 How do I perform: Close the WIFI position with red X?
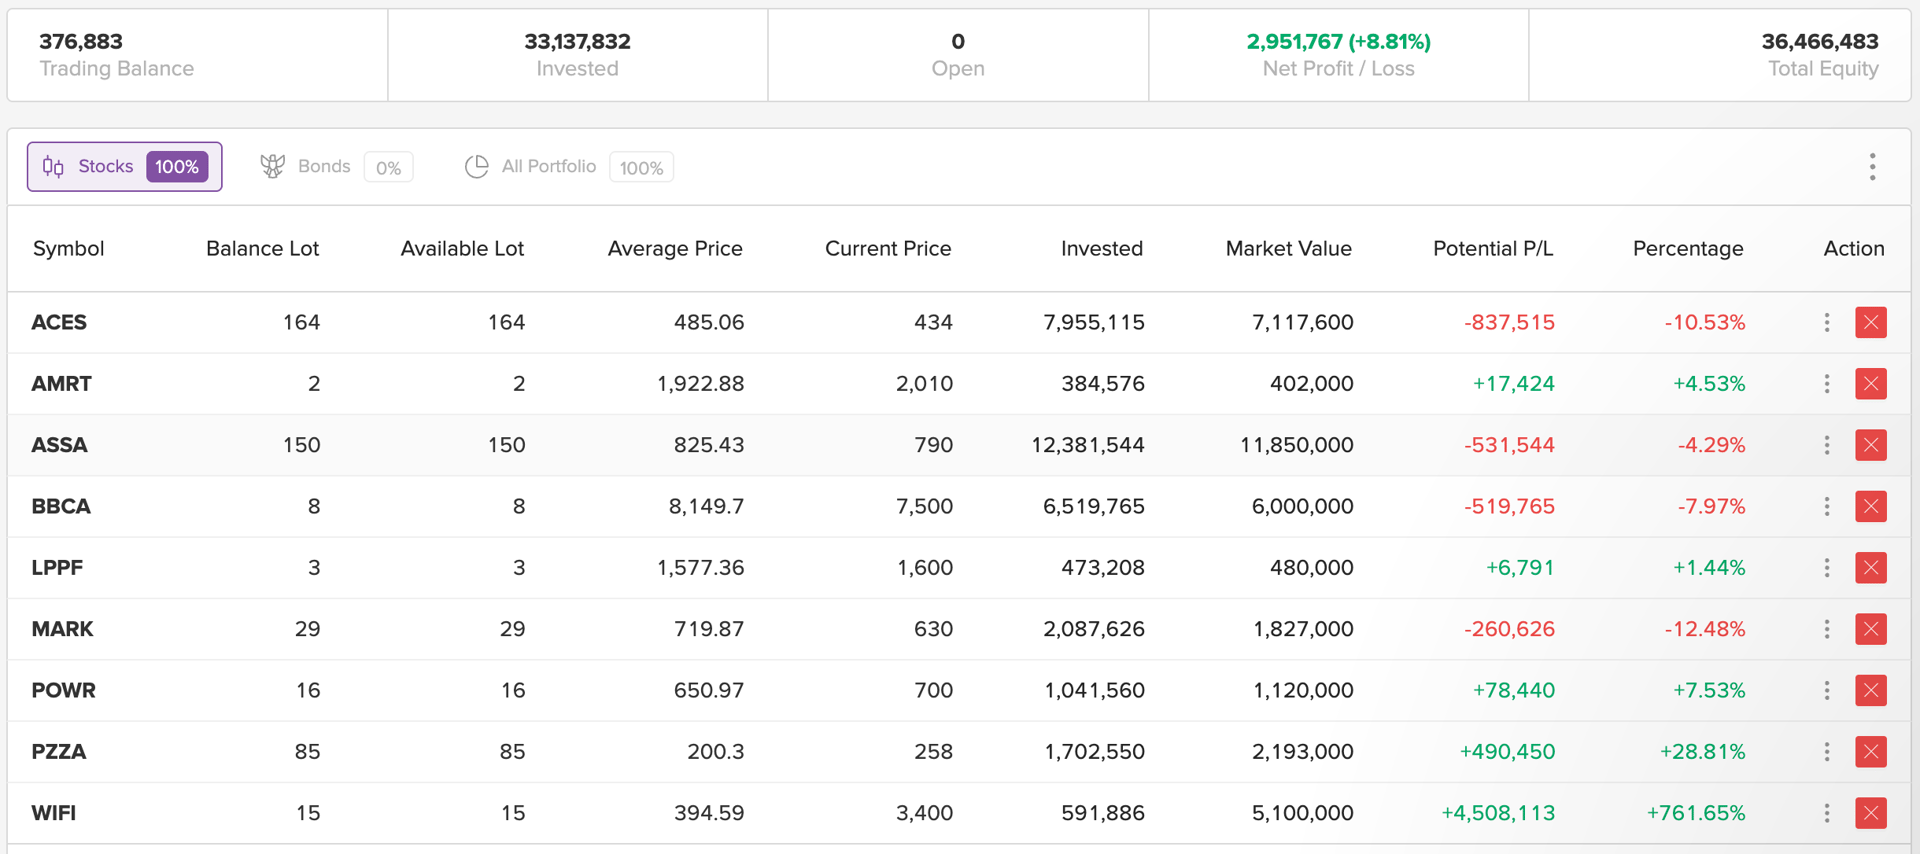click(1870, 813)
